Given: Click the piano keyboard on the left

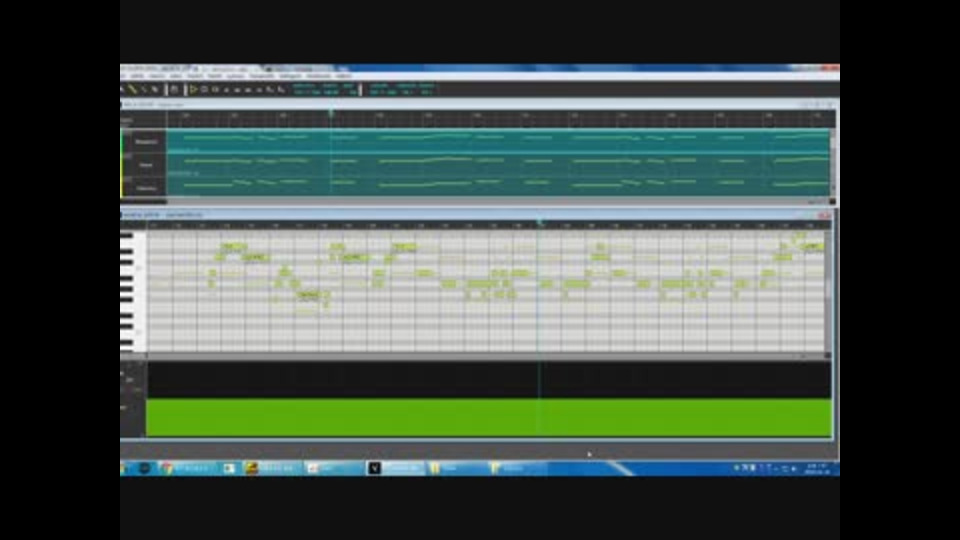Looking at the screenshot, I should click(133, 291).
